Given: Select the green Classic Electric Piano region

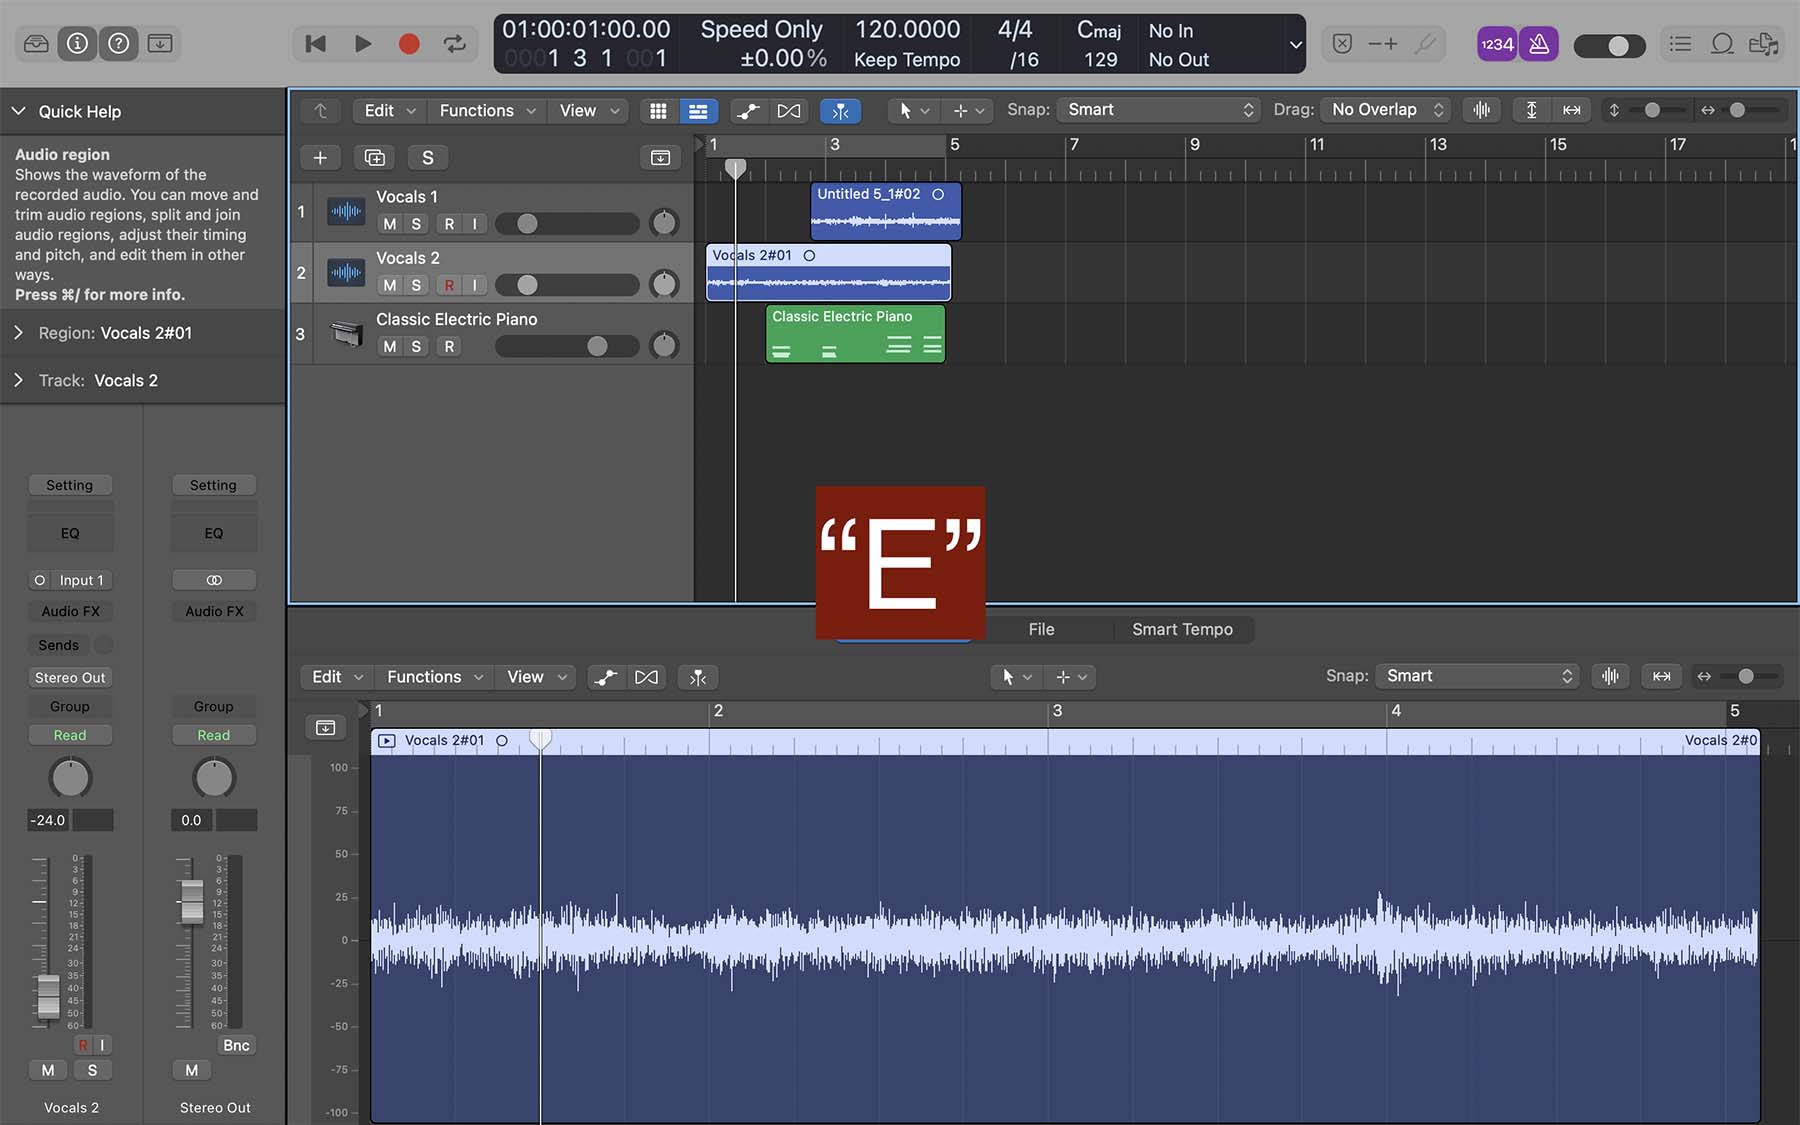Looking at the screenshot, I should (855, 333).
